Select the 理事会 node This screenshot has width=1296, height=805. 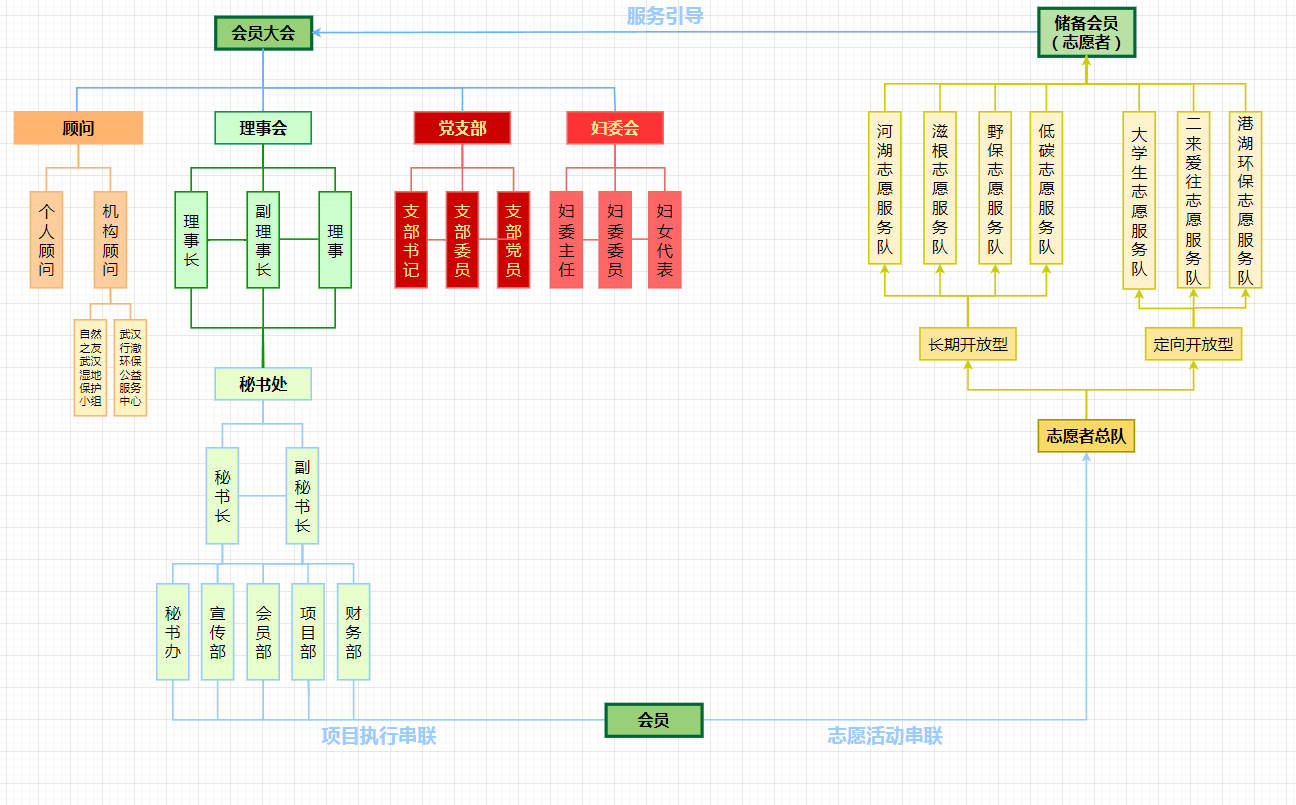pos(263,128)
